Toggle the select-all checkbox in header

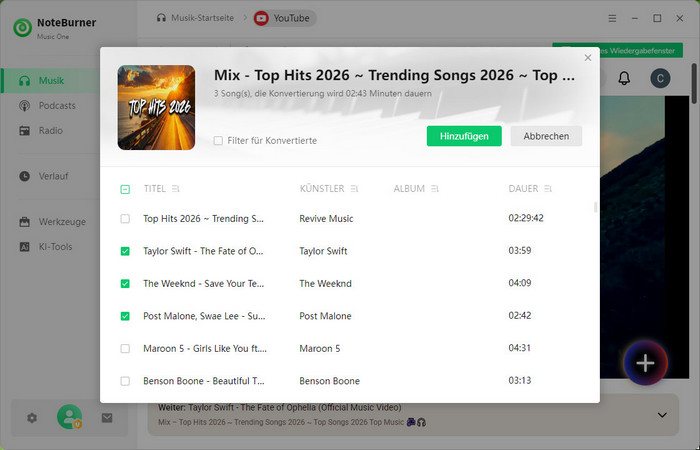pyautogui.click(x=125, y=189)
